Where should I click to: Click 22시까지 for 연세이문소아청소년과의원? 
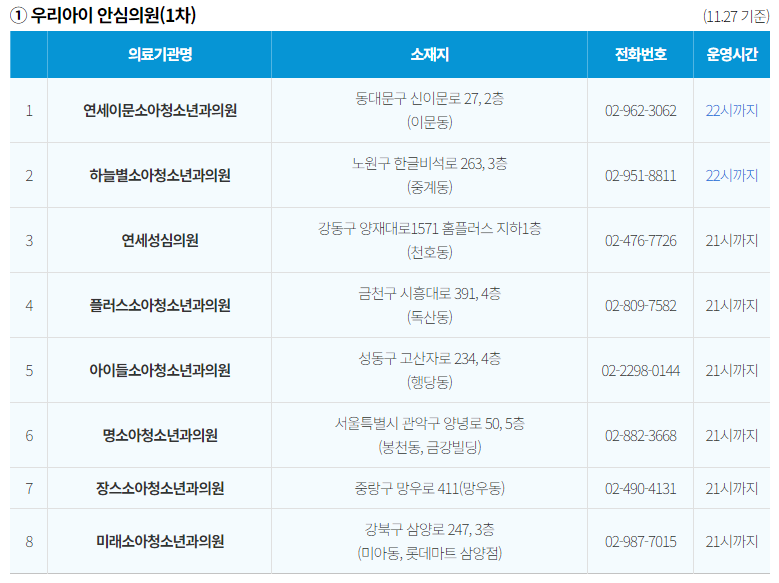732,110
